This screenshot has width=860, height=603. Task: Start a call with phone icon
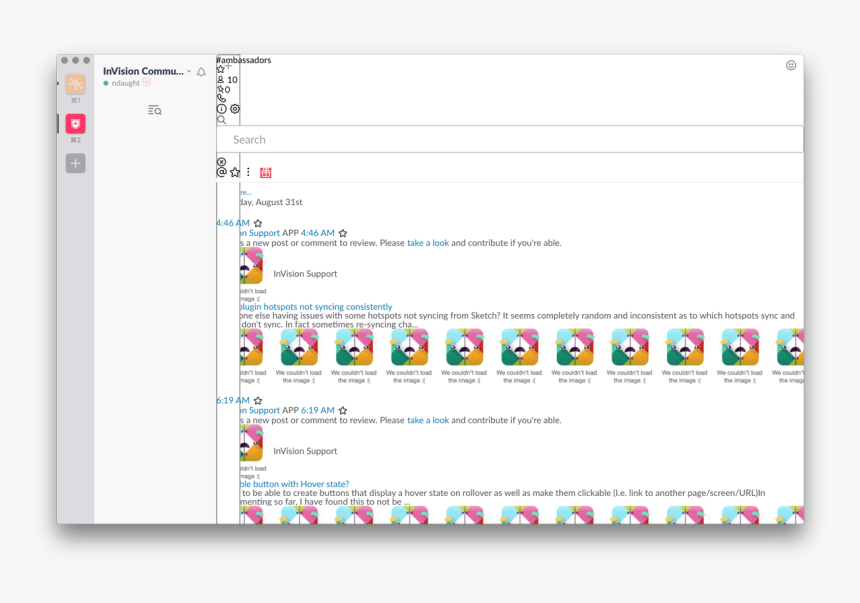click(221, 99)
